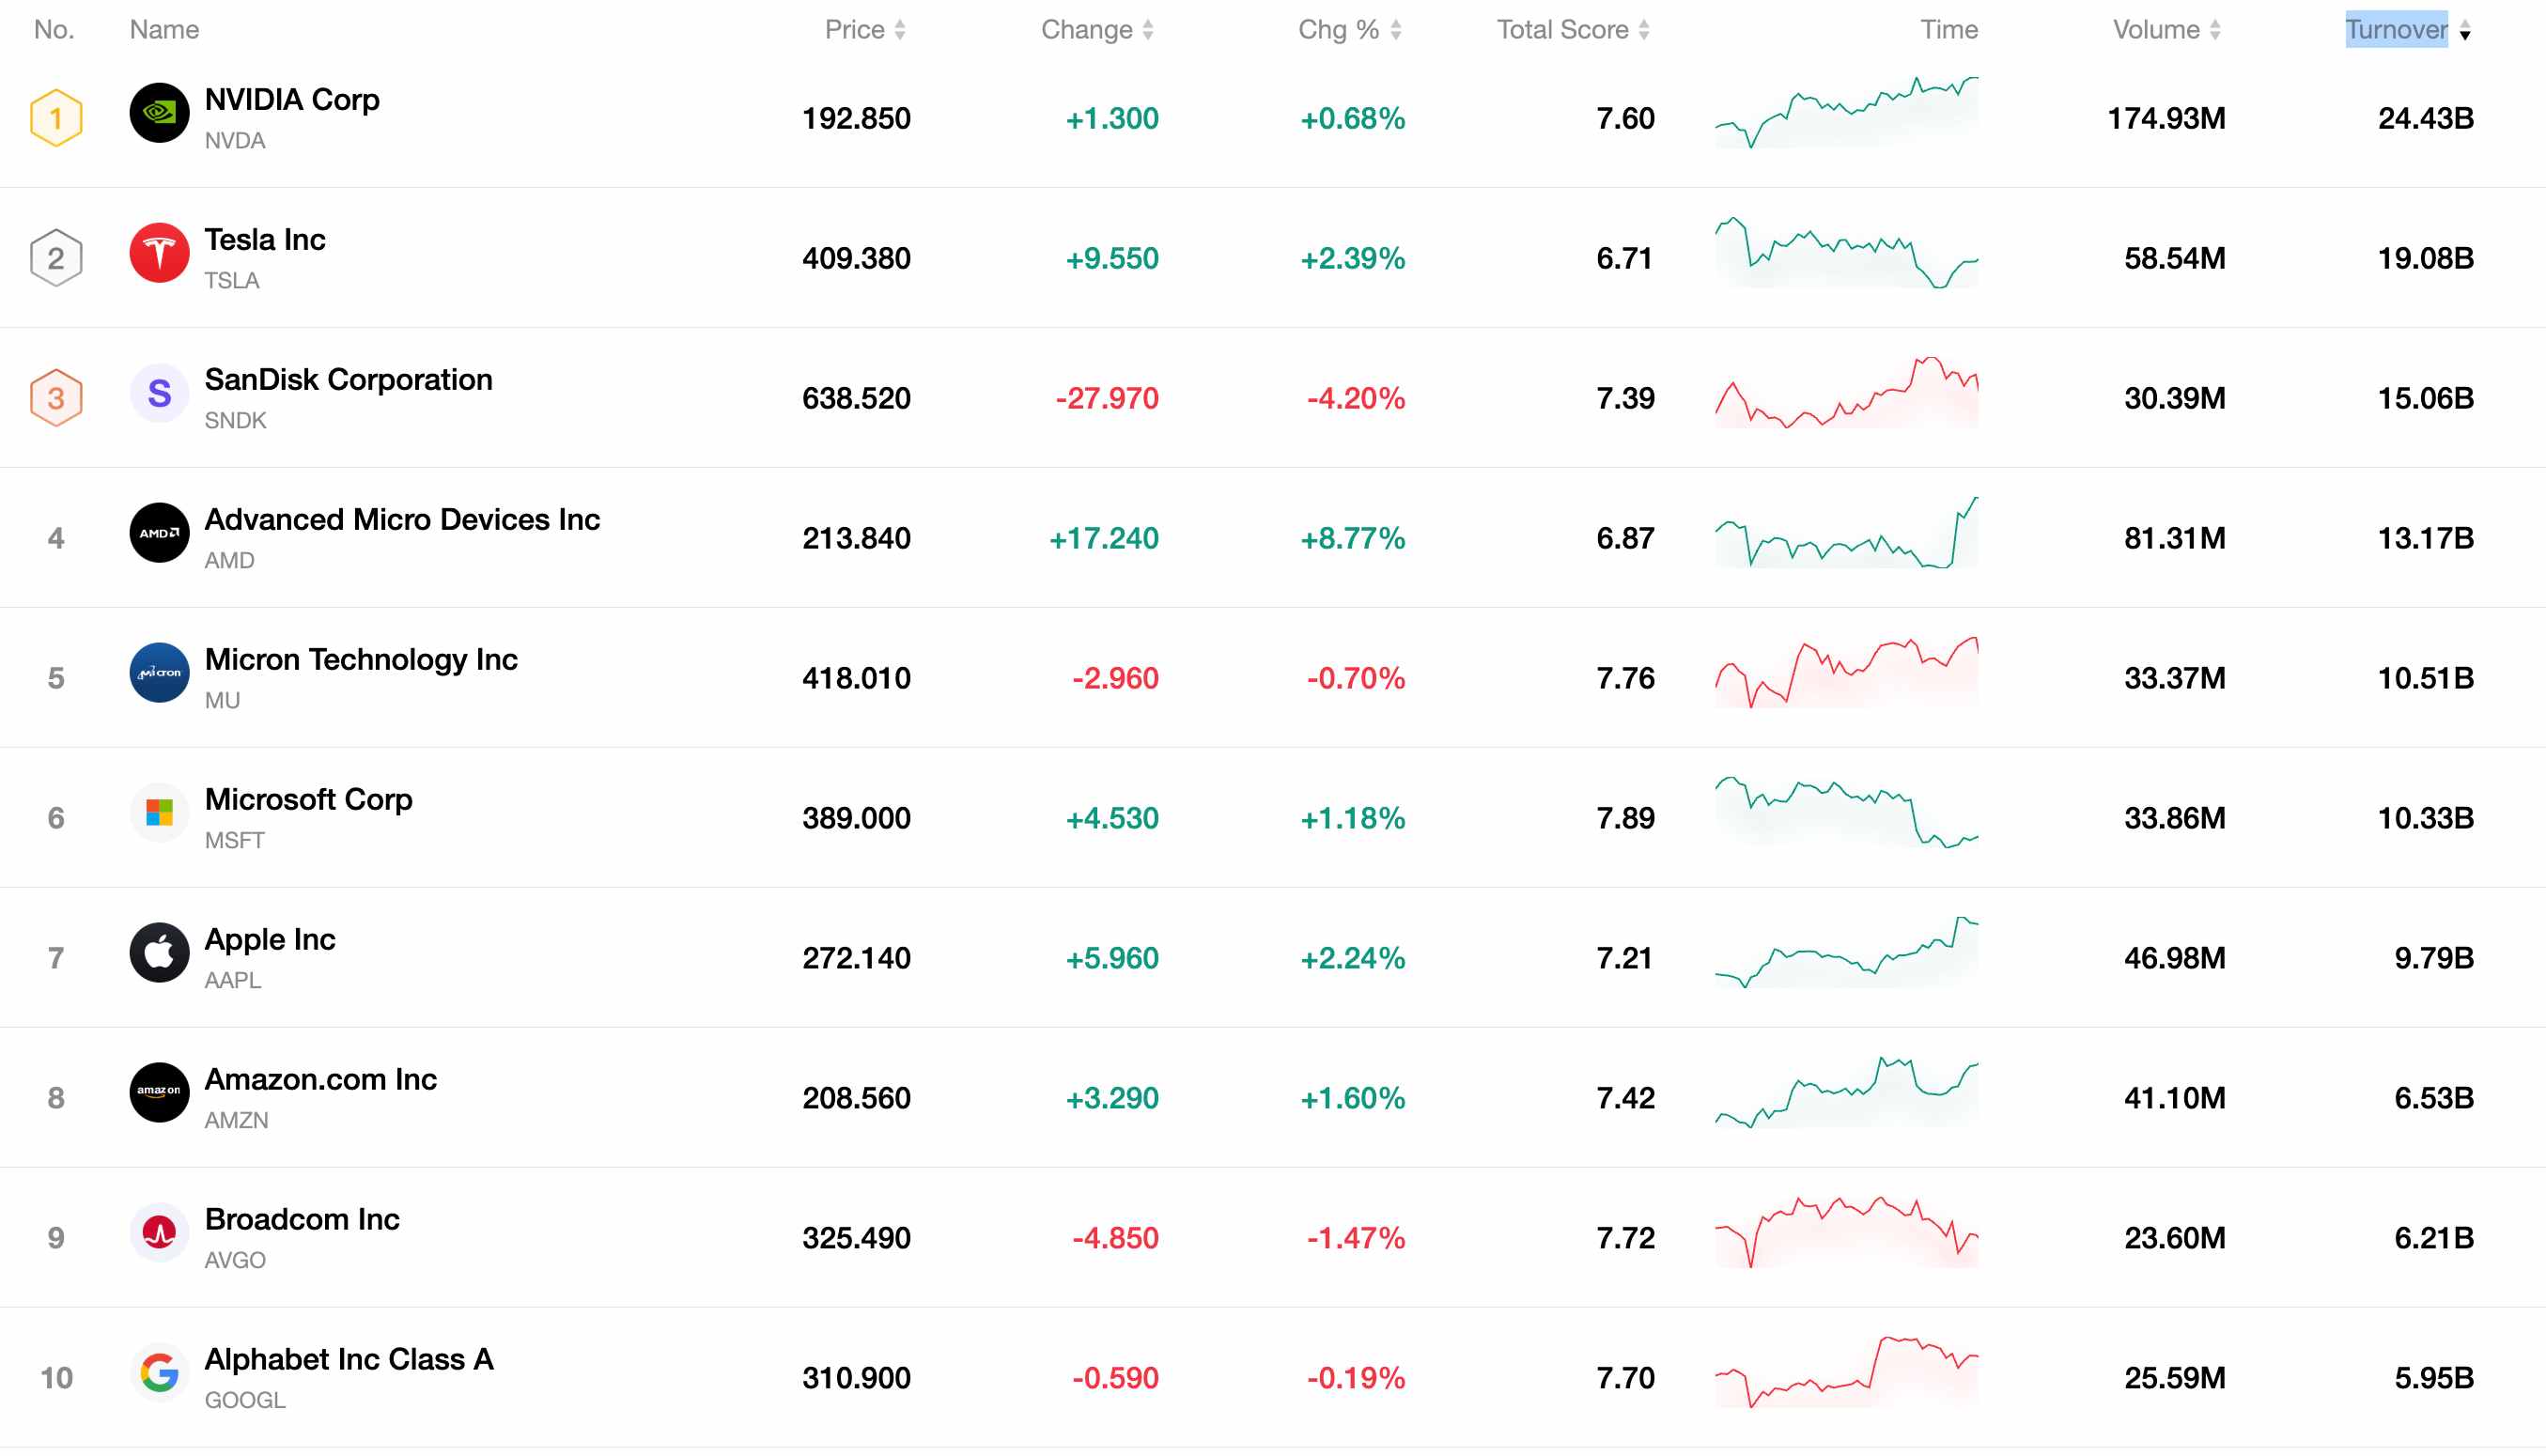Sort by the Volume column header
Screen dimensions: 2546x1456
(2166, 30)
